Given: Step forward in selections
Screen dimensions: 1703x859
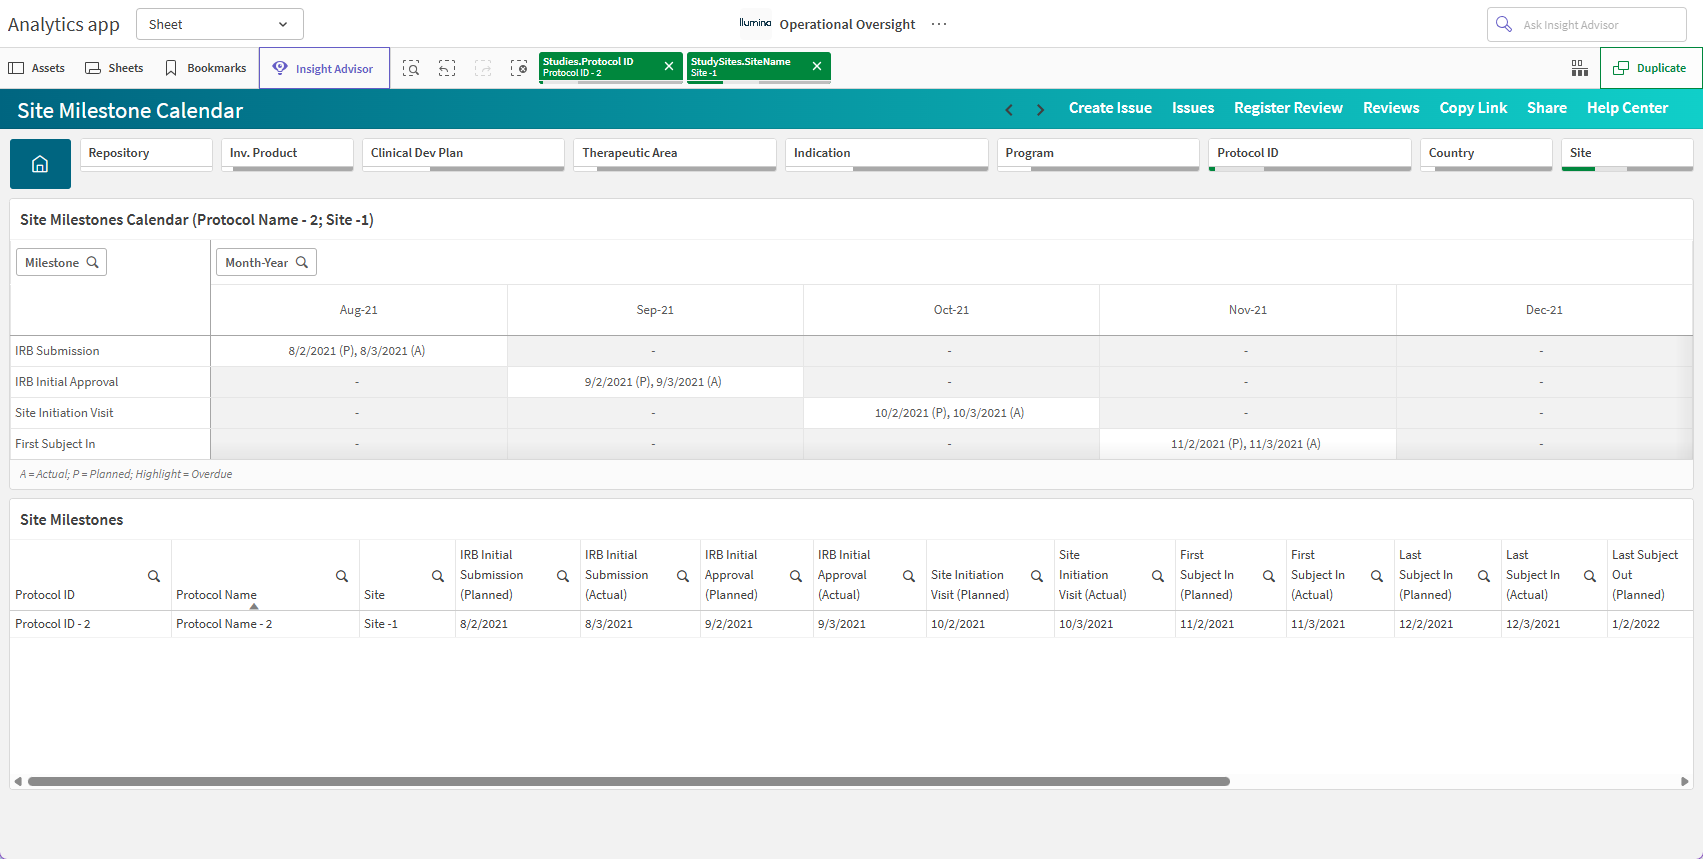Looking at the screenshot, I should point(483,68).
